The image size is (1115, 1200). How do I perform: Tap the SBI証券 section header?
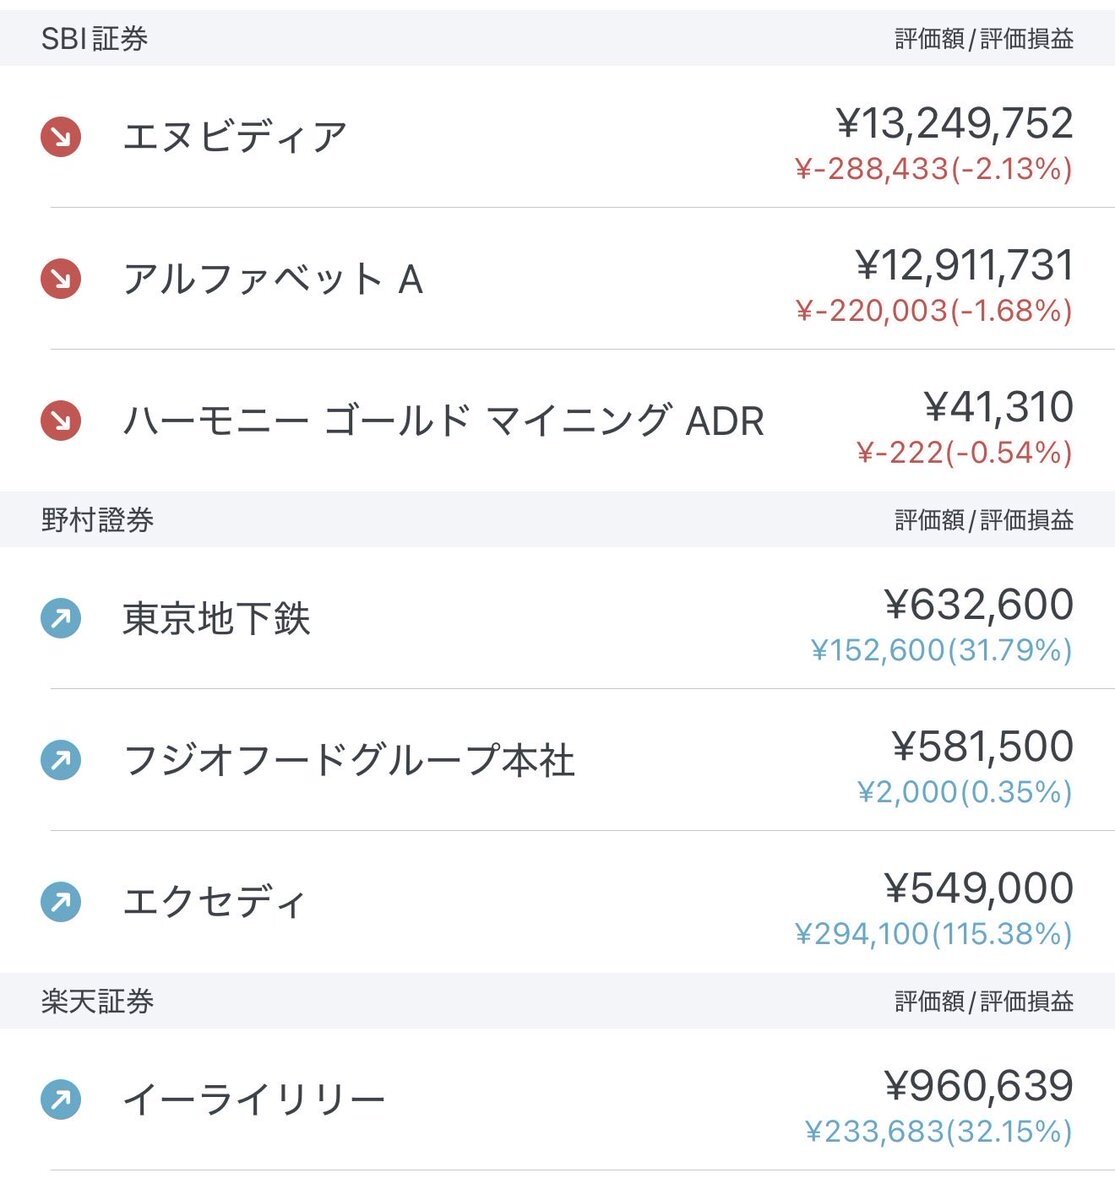(x=95, y=39)
